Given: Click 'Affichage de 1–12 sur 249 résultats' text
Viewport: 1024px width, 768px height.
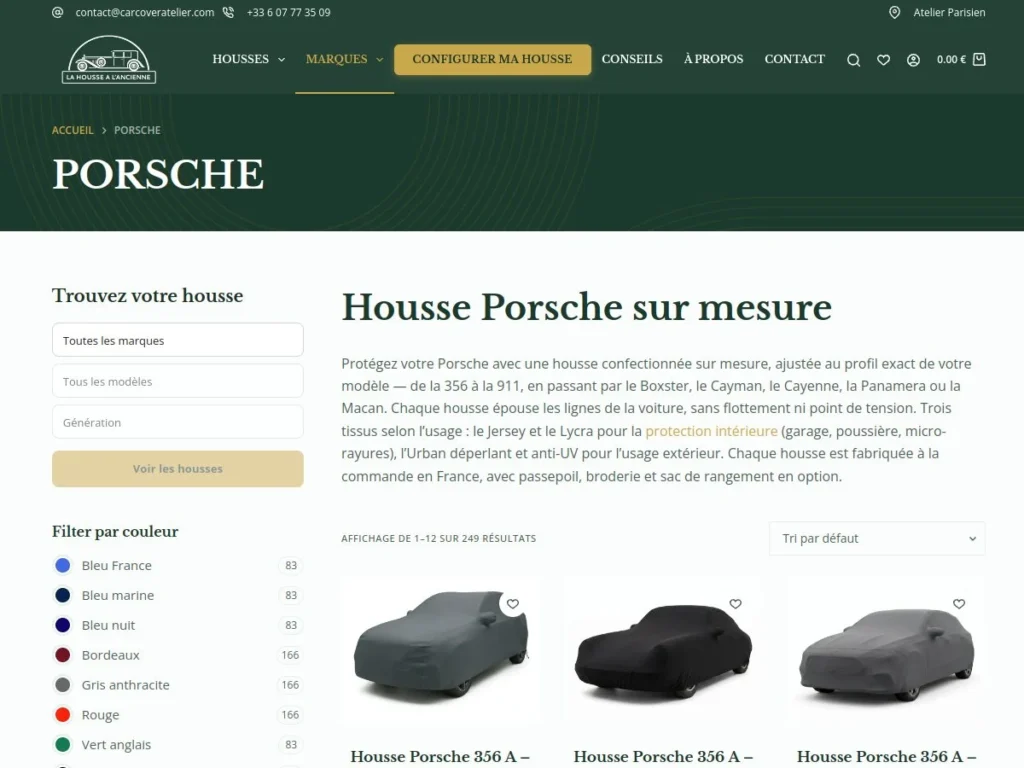Looking at the screenshot, I should tap(438, 538).
